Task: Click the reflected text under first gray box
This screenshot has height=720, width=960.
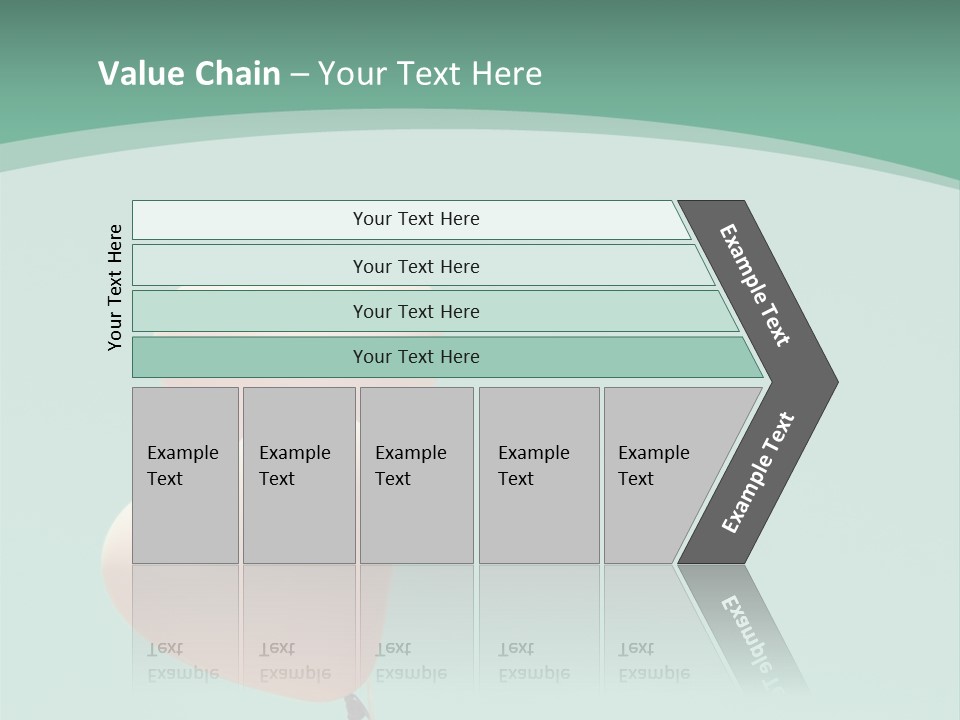Action: [182, 661]
